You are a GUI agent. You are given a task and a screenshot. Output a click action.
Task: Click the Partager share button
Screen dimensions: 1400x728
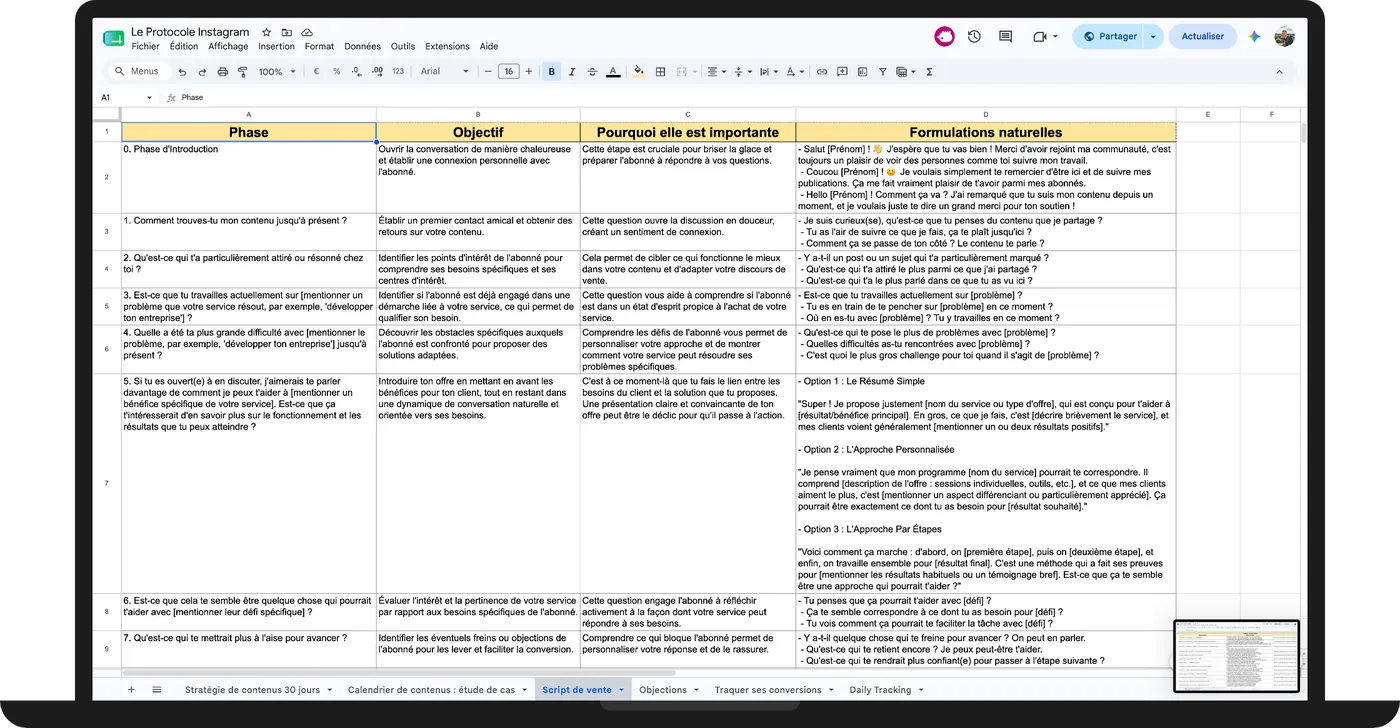pyautogui.click(x=1108, y=36)
